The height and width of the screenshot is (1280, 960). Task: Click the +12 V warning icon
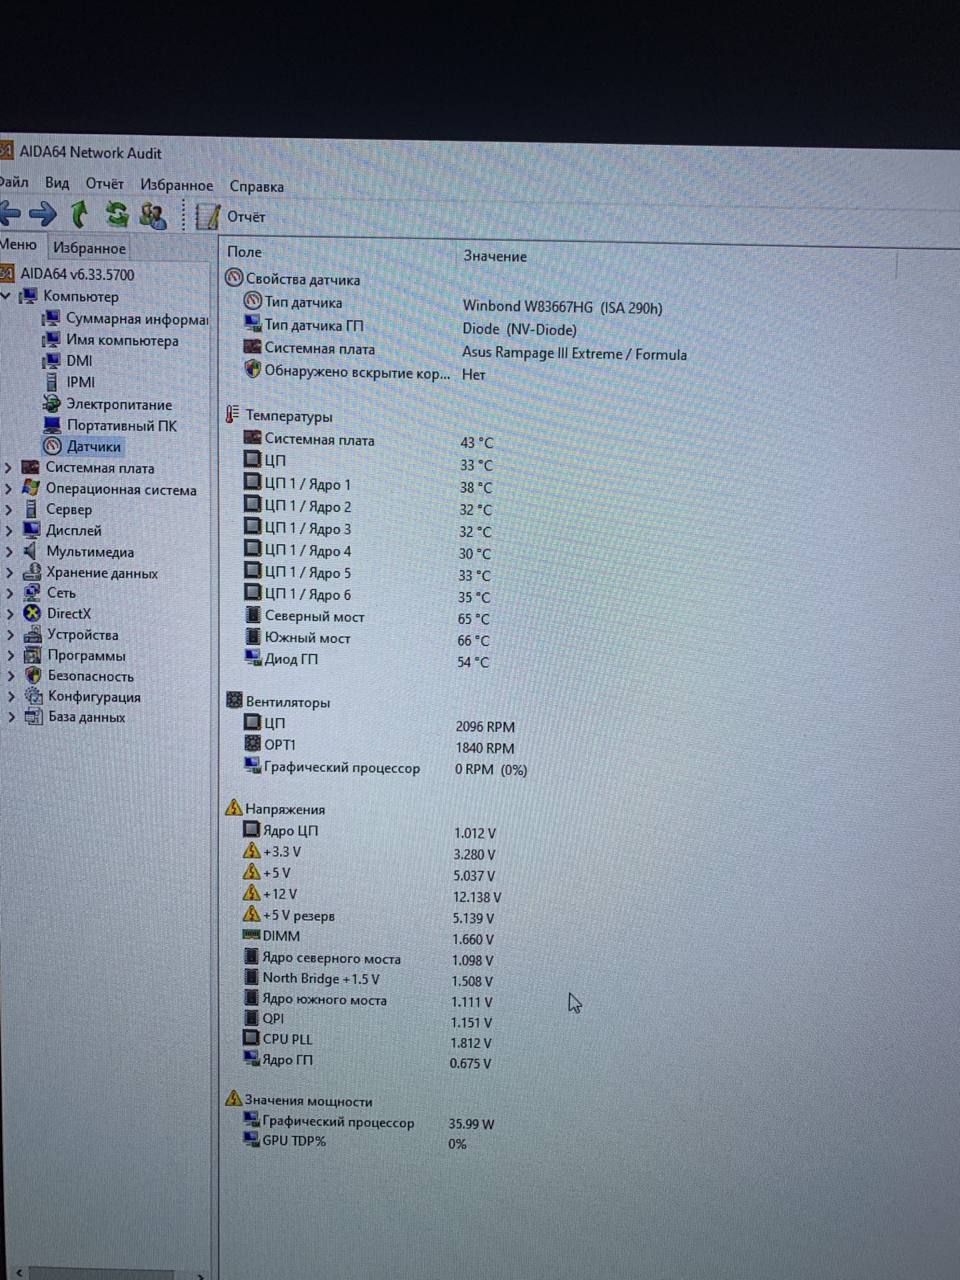252,893
